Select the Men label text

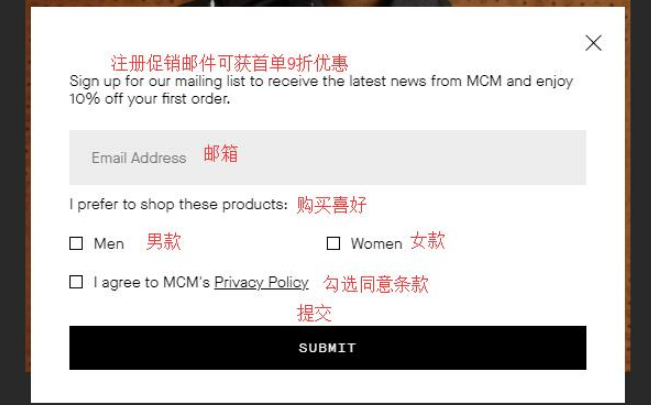(109, 244)
